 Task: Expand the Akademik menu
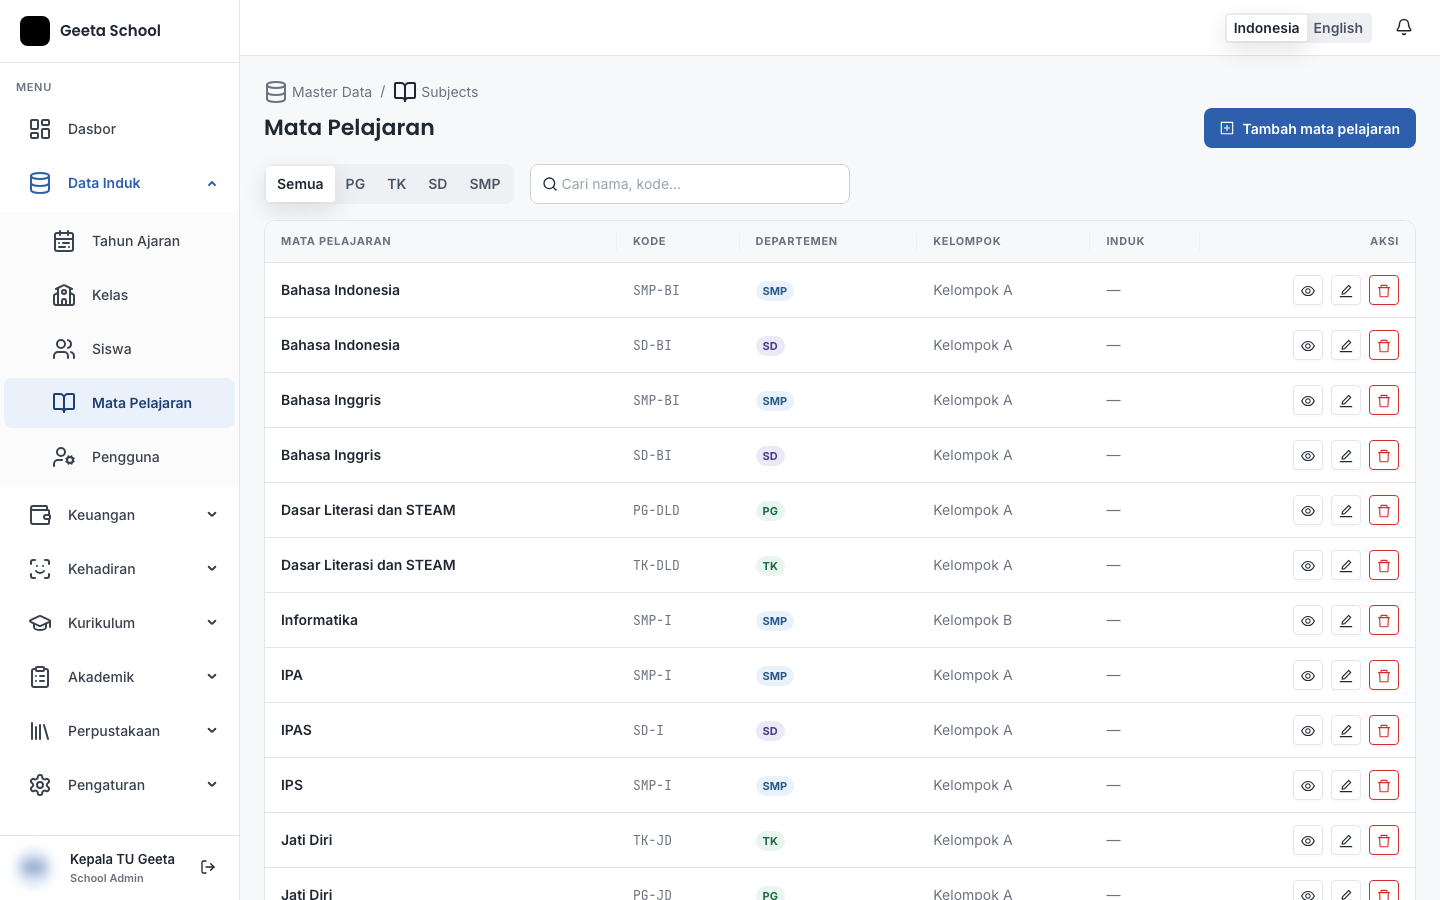(120, 677)
